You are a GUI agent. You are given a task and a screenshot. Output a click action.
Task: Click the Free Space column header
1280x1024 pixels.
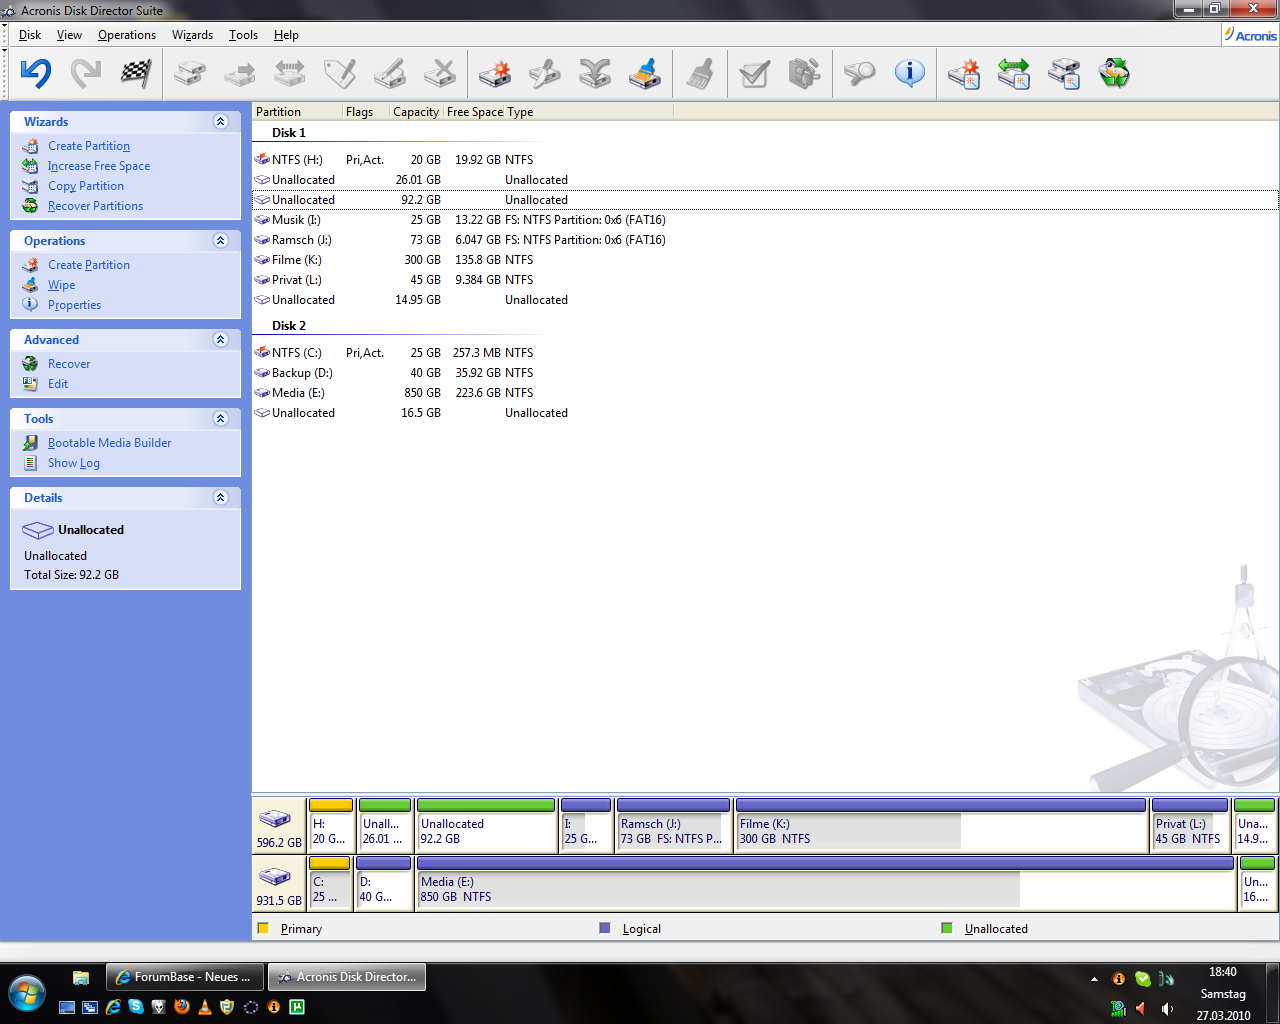pyautogui.click(x=474, y=112)
